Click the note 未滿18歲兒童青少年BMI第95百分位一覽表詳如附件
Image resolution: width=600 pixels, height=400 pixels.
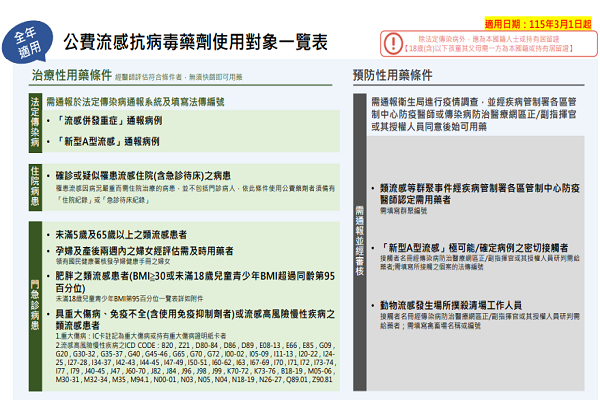[129, 299]
